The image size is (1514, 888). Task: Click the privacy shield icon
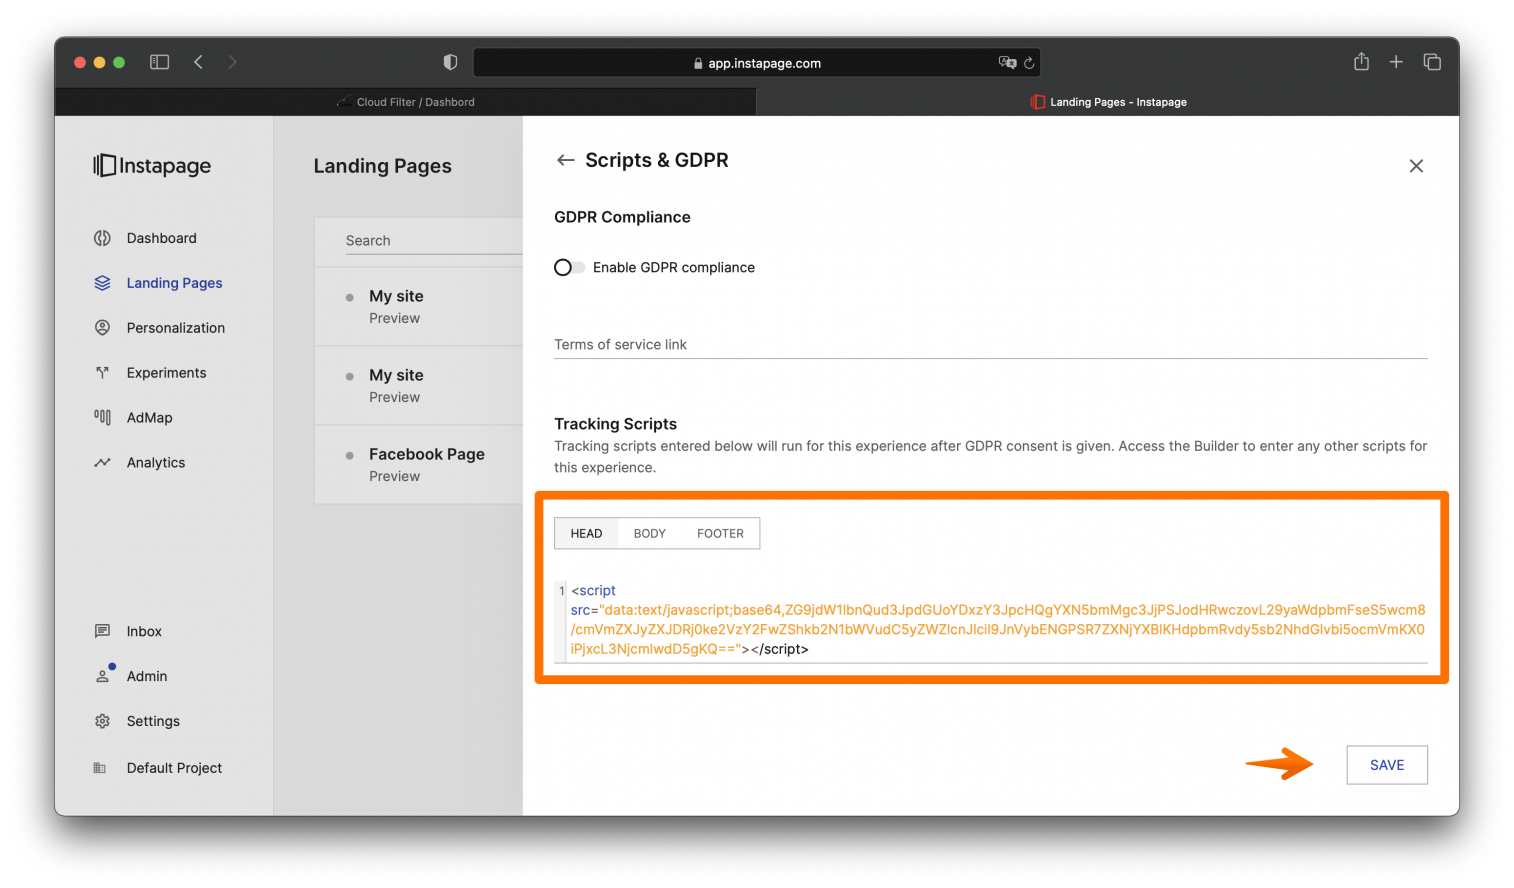450,62
